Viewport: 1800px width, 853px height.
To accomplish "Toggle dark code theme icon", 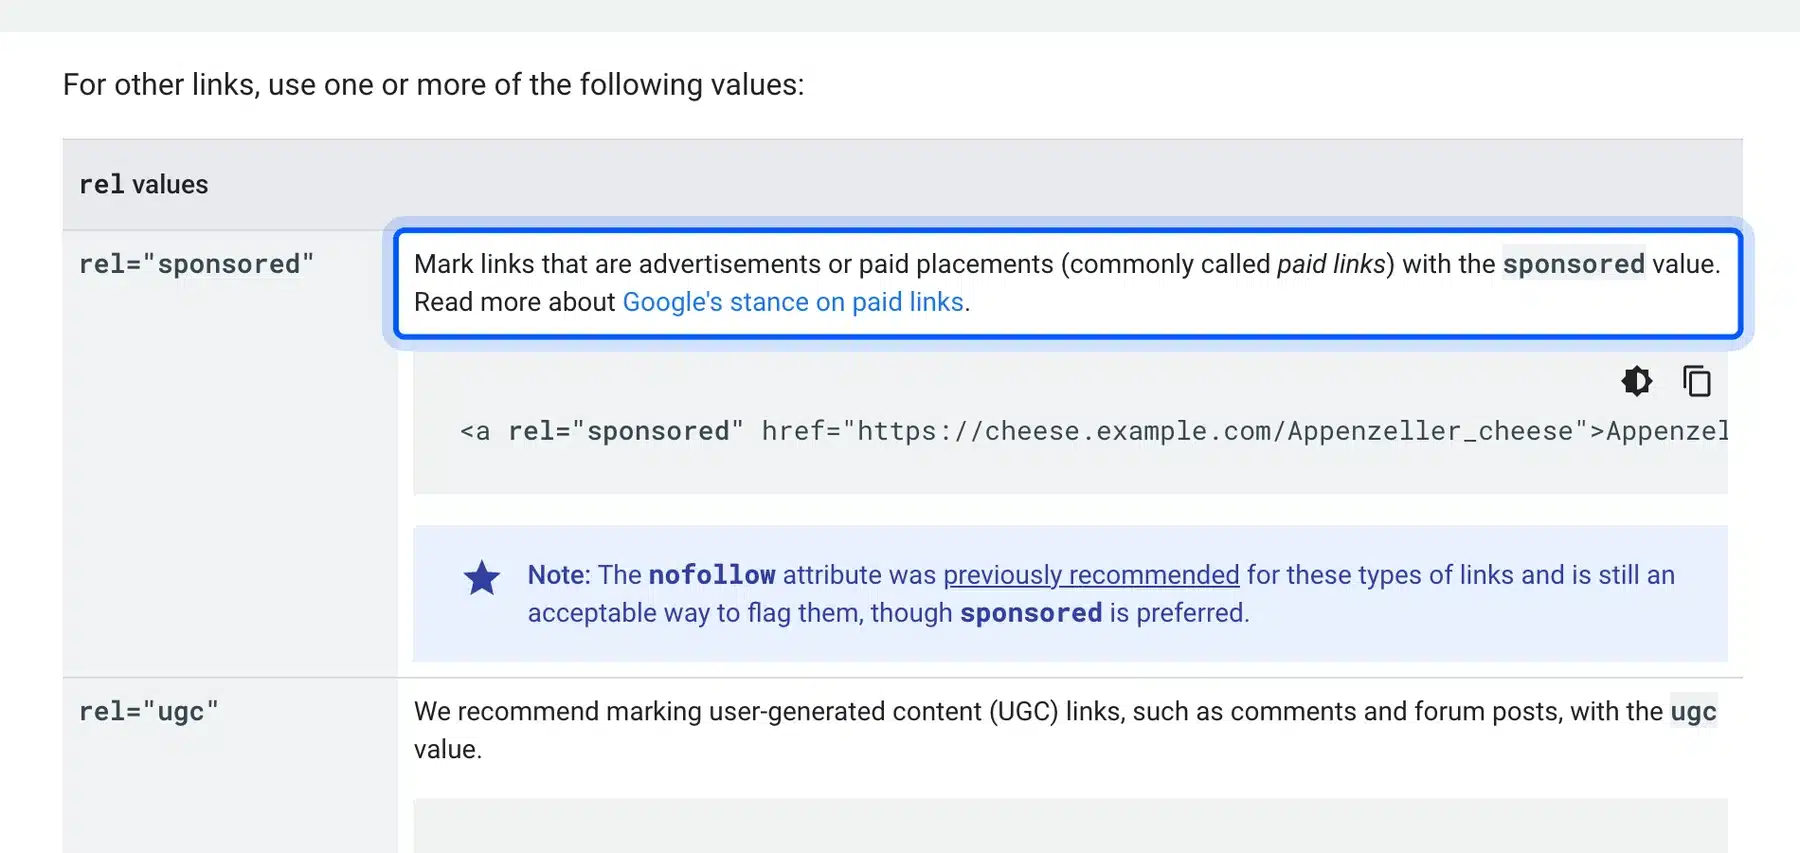I will [1637, 381].
